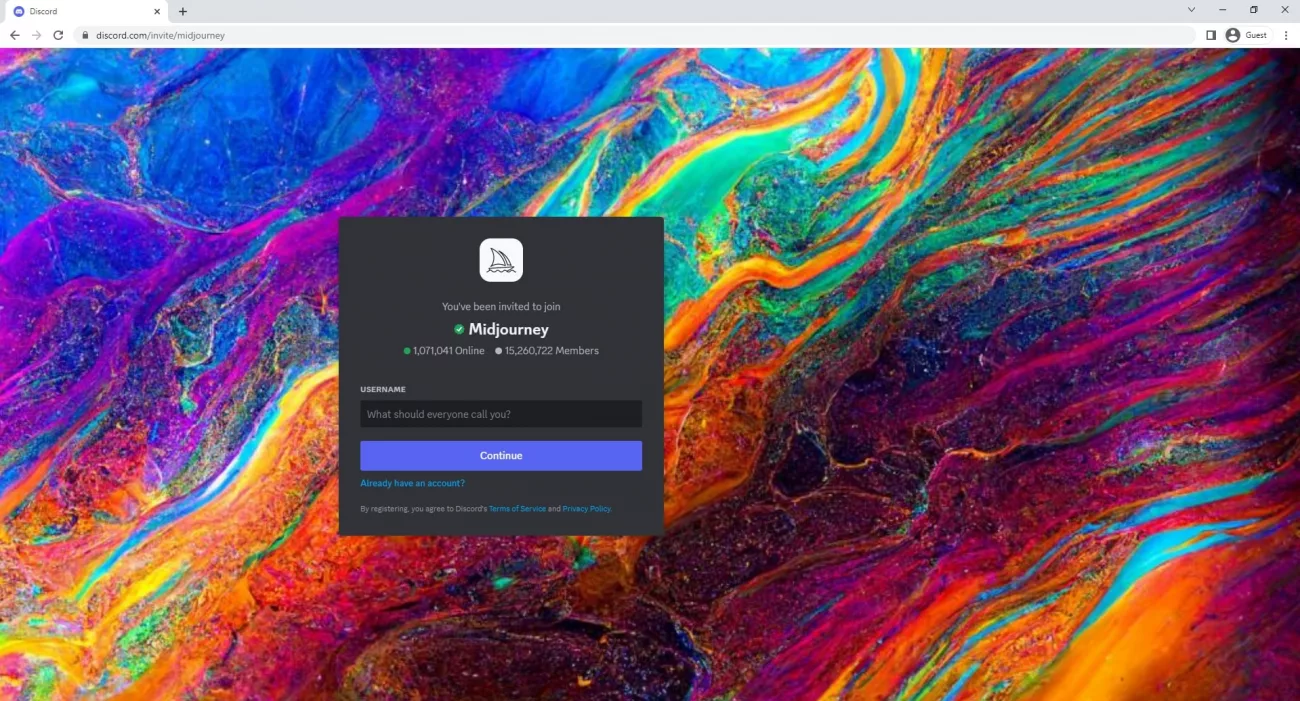Screen dimensions: 1300x701
Task: Click the browser forward arrow
Action: pos(36,35)
